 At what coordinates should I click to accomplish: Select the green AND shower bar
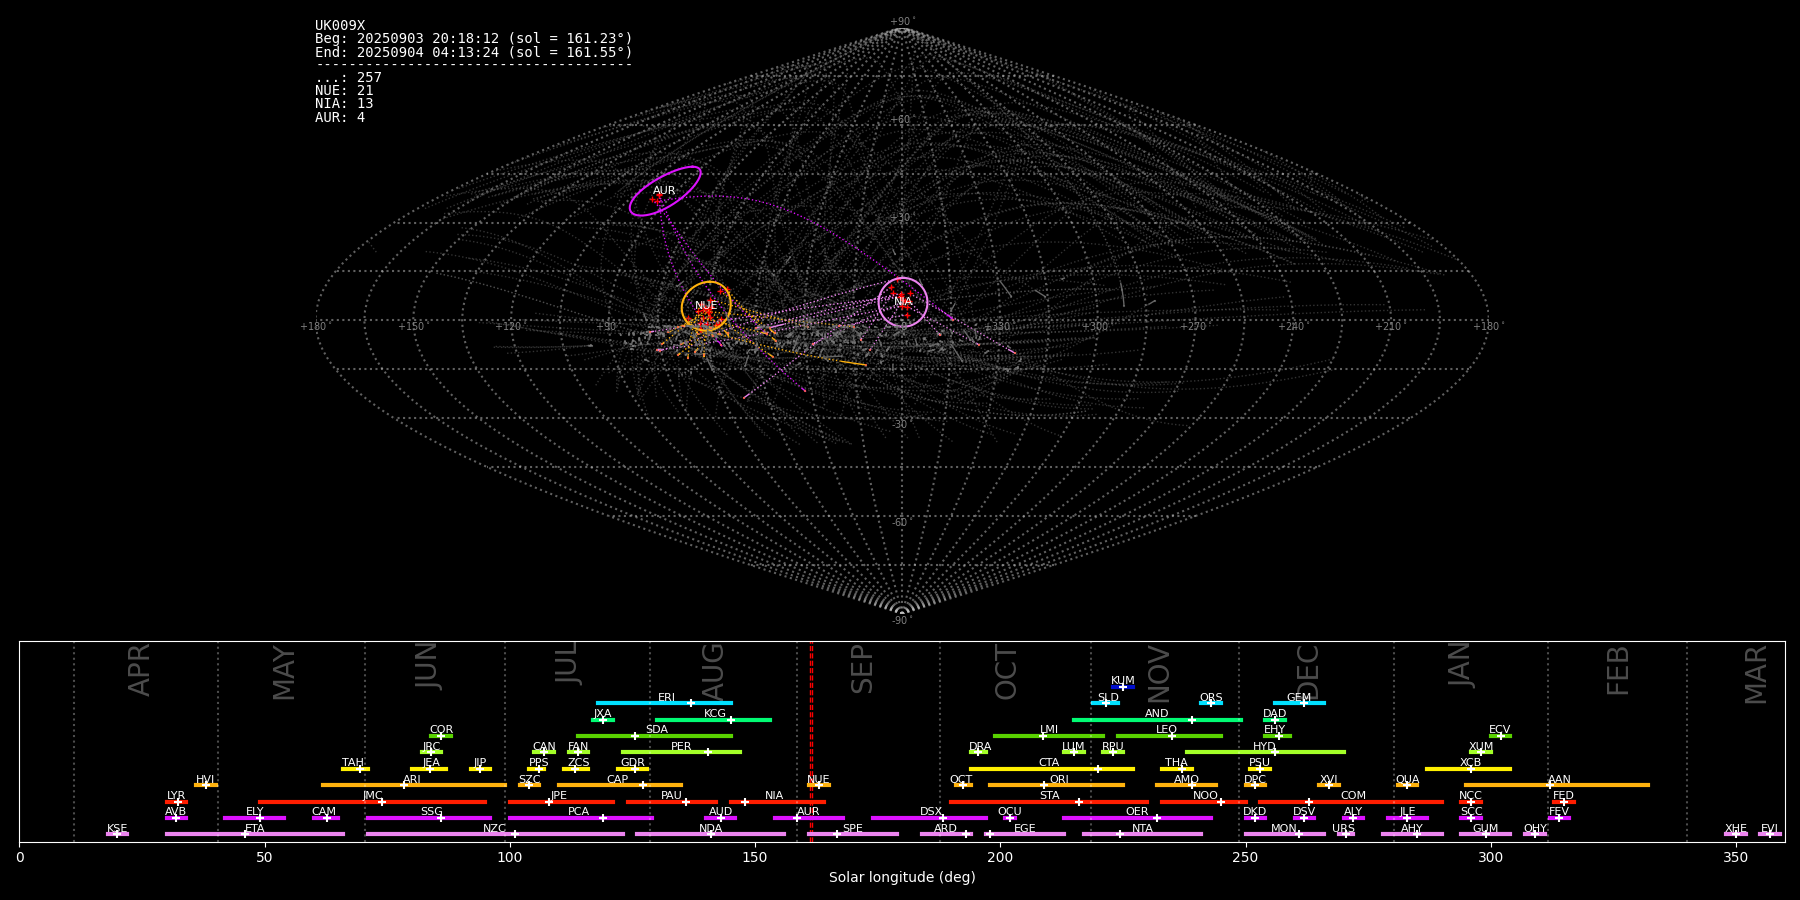1157,719
